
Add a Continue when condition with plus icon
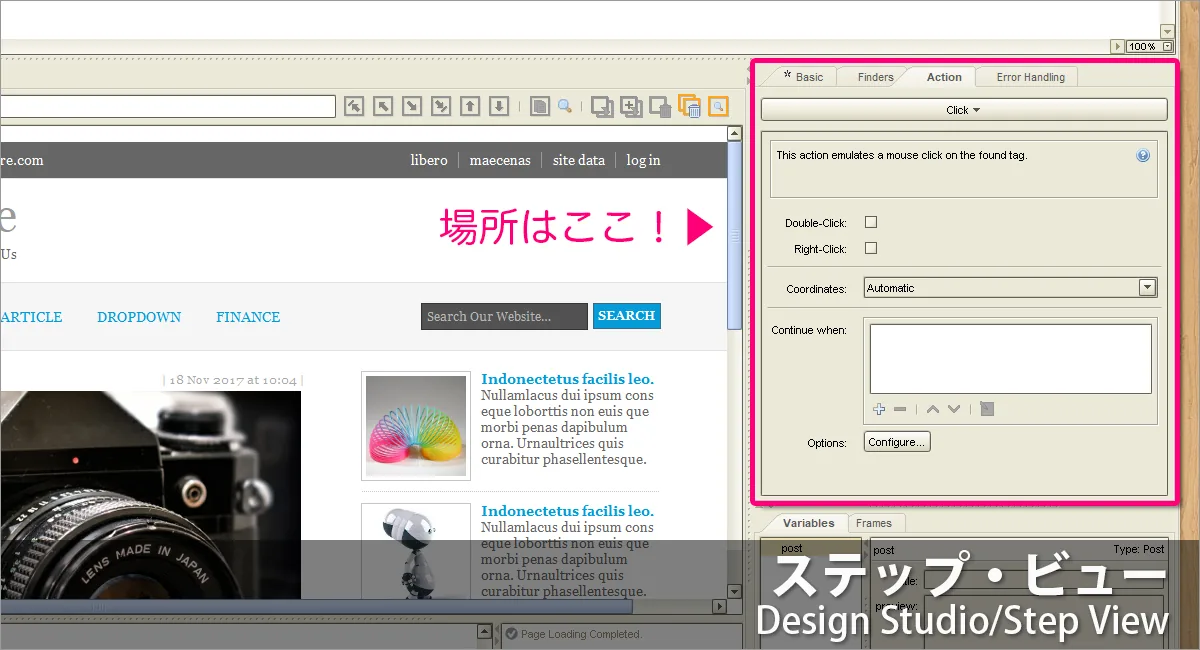[x=879, y=409]
